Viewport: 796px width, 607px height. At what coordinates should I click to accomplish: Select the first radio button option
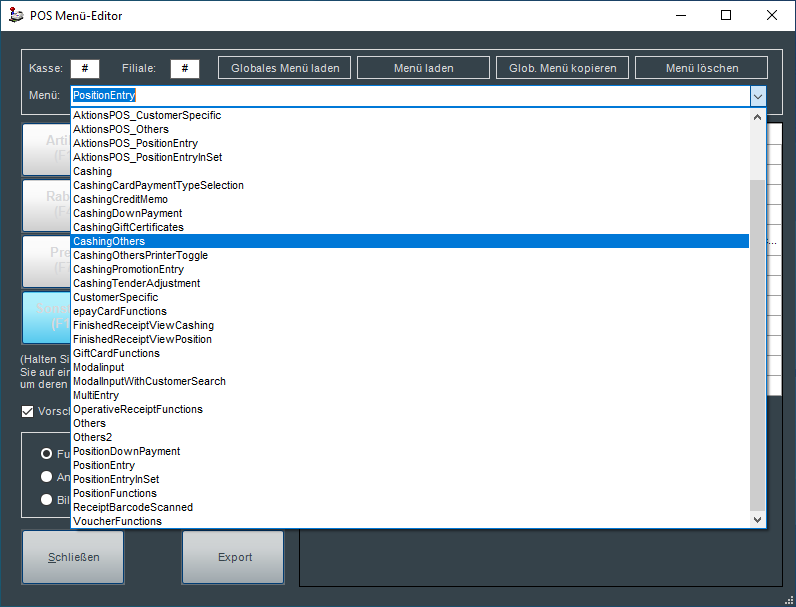(x=46, y=453)
